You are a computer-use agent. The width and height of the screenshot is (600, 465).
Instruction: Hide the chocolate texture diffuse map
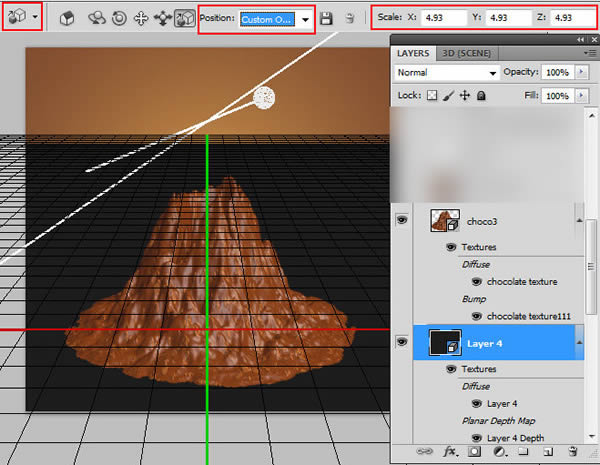click(476, 282)
